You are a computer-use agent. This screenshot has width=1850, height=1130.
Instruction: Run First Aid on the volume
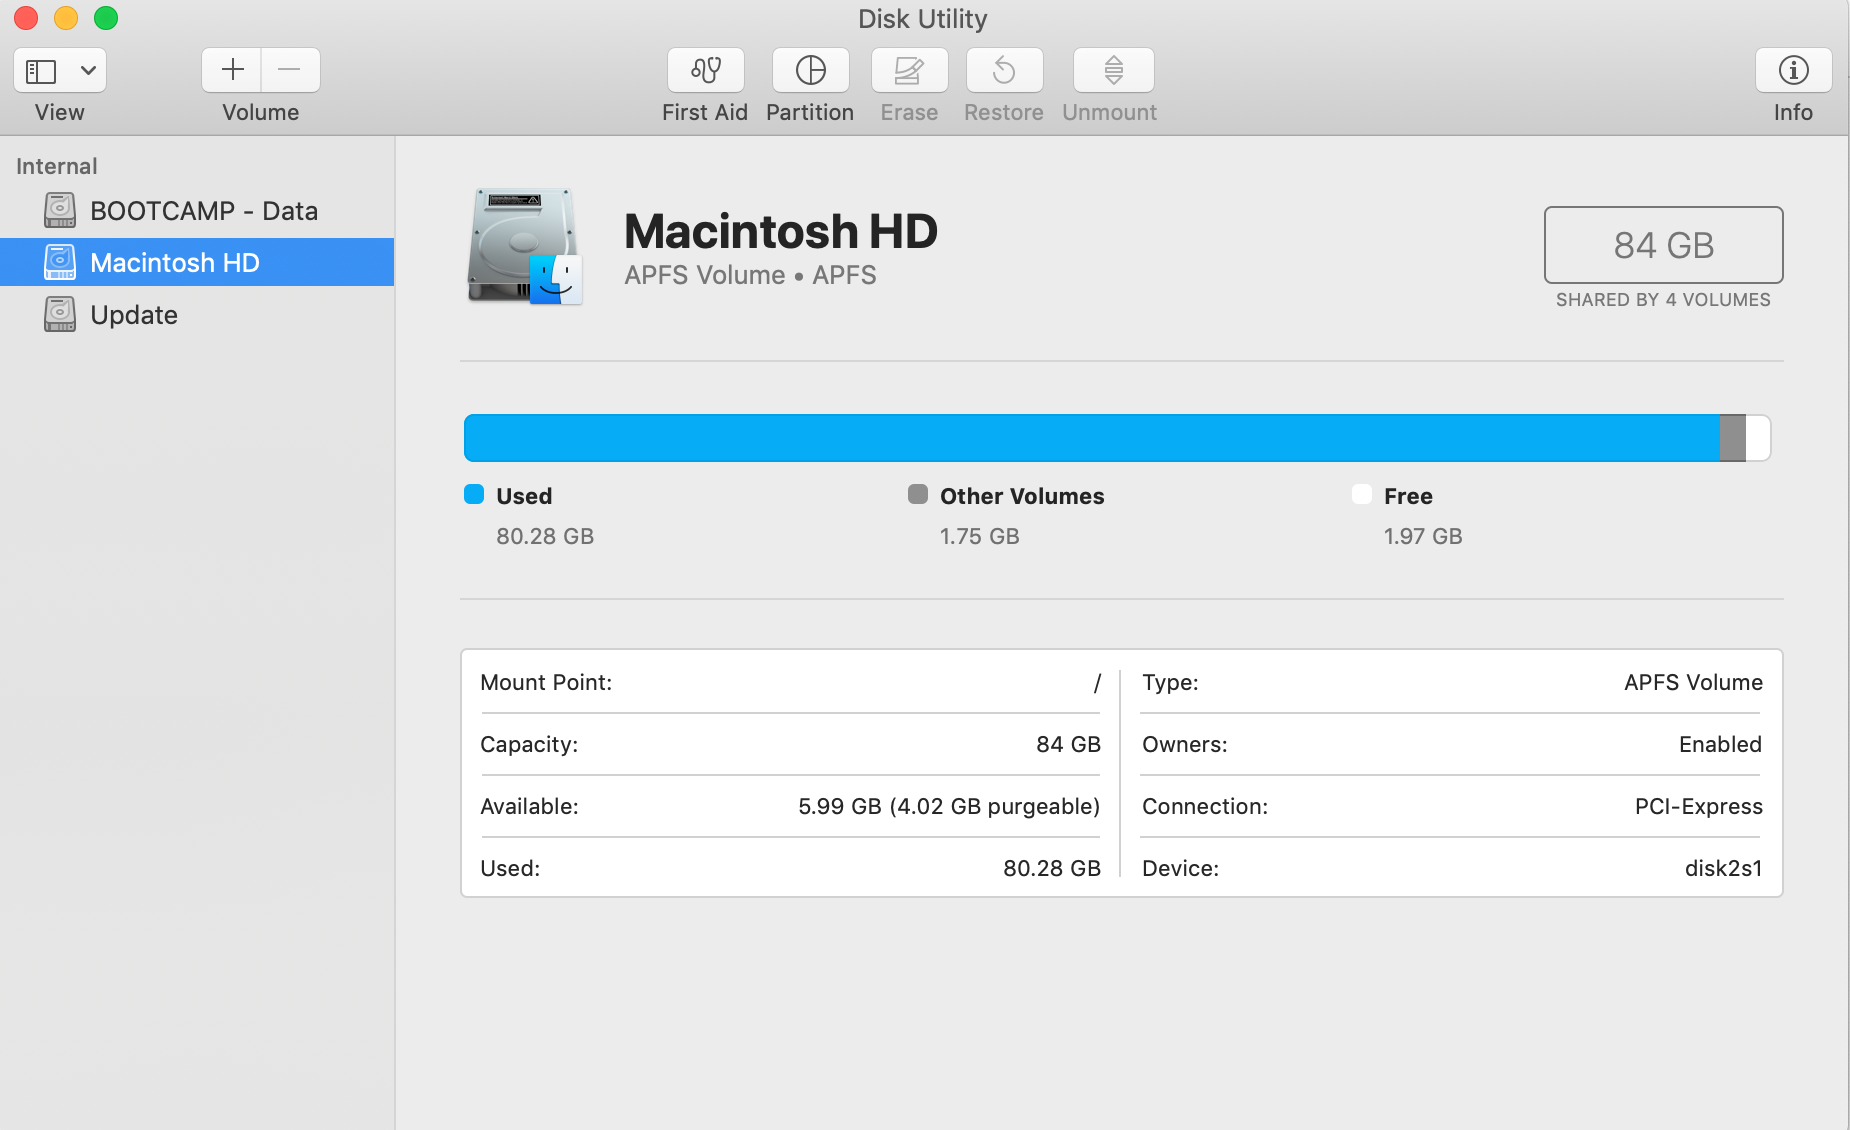click(x=706, y=70)
